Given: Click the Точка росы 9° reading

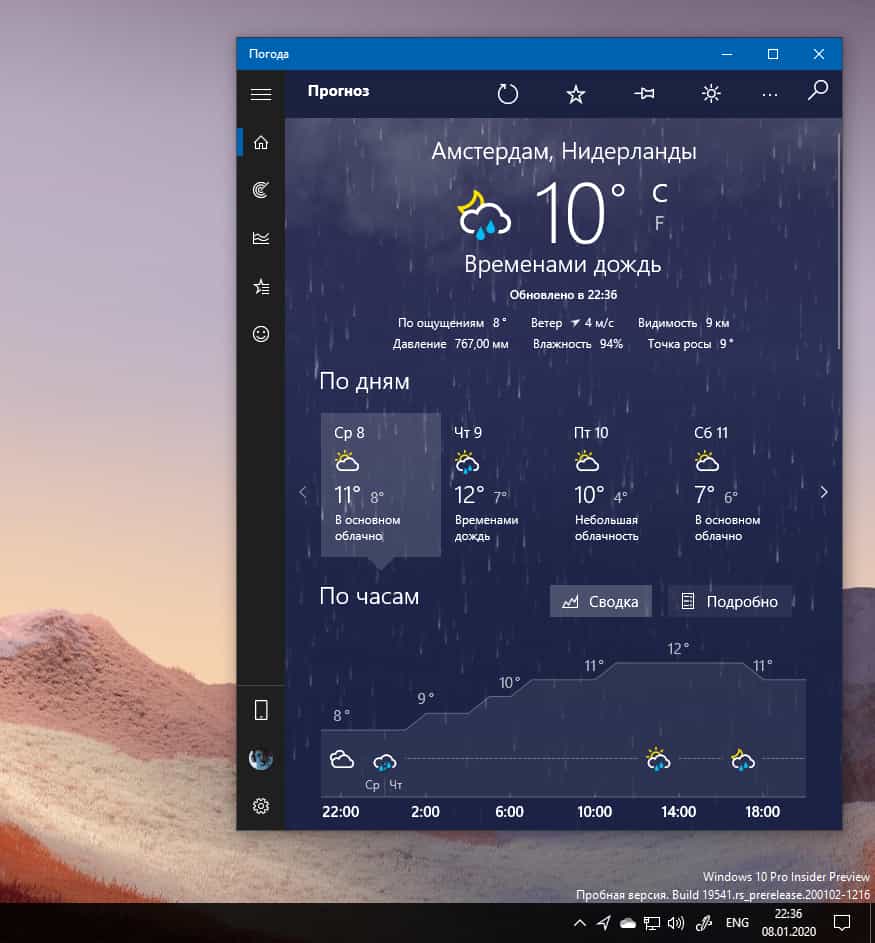Looking at the screenshot, I should [x=690, y=344].
